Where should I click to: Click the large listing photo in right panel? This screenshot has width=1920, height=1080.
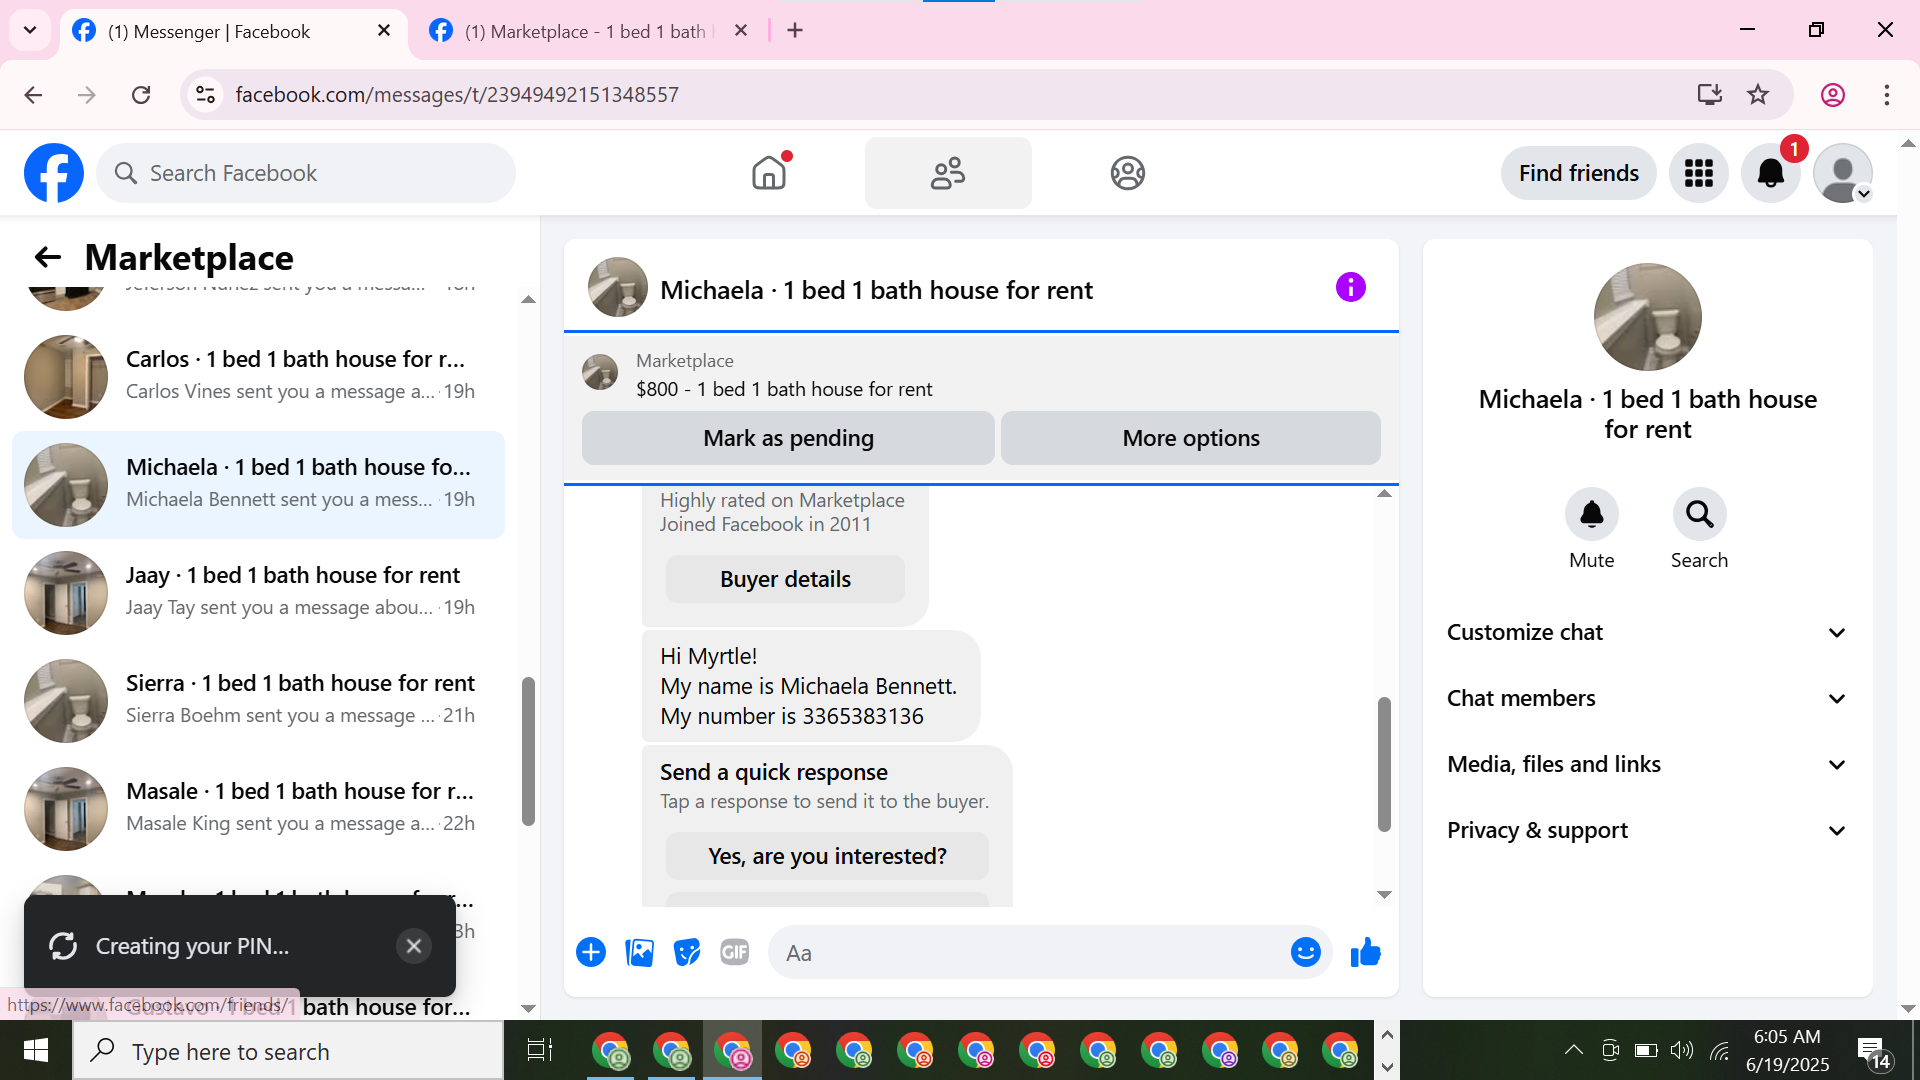pyautogui.click(x=1647, y=317)
